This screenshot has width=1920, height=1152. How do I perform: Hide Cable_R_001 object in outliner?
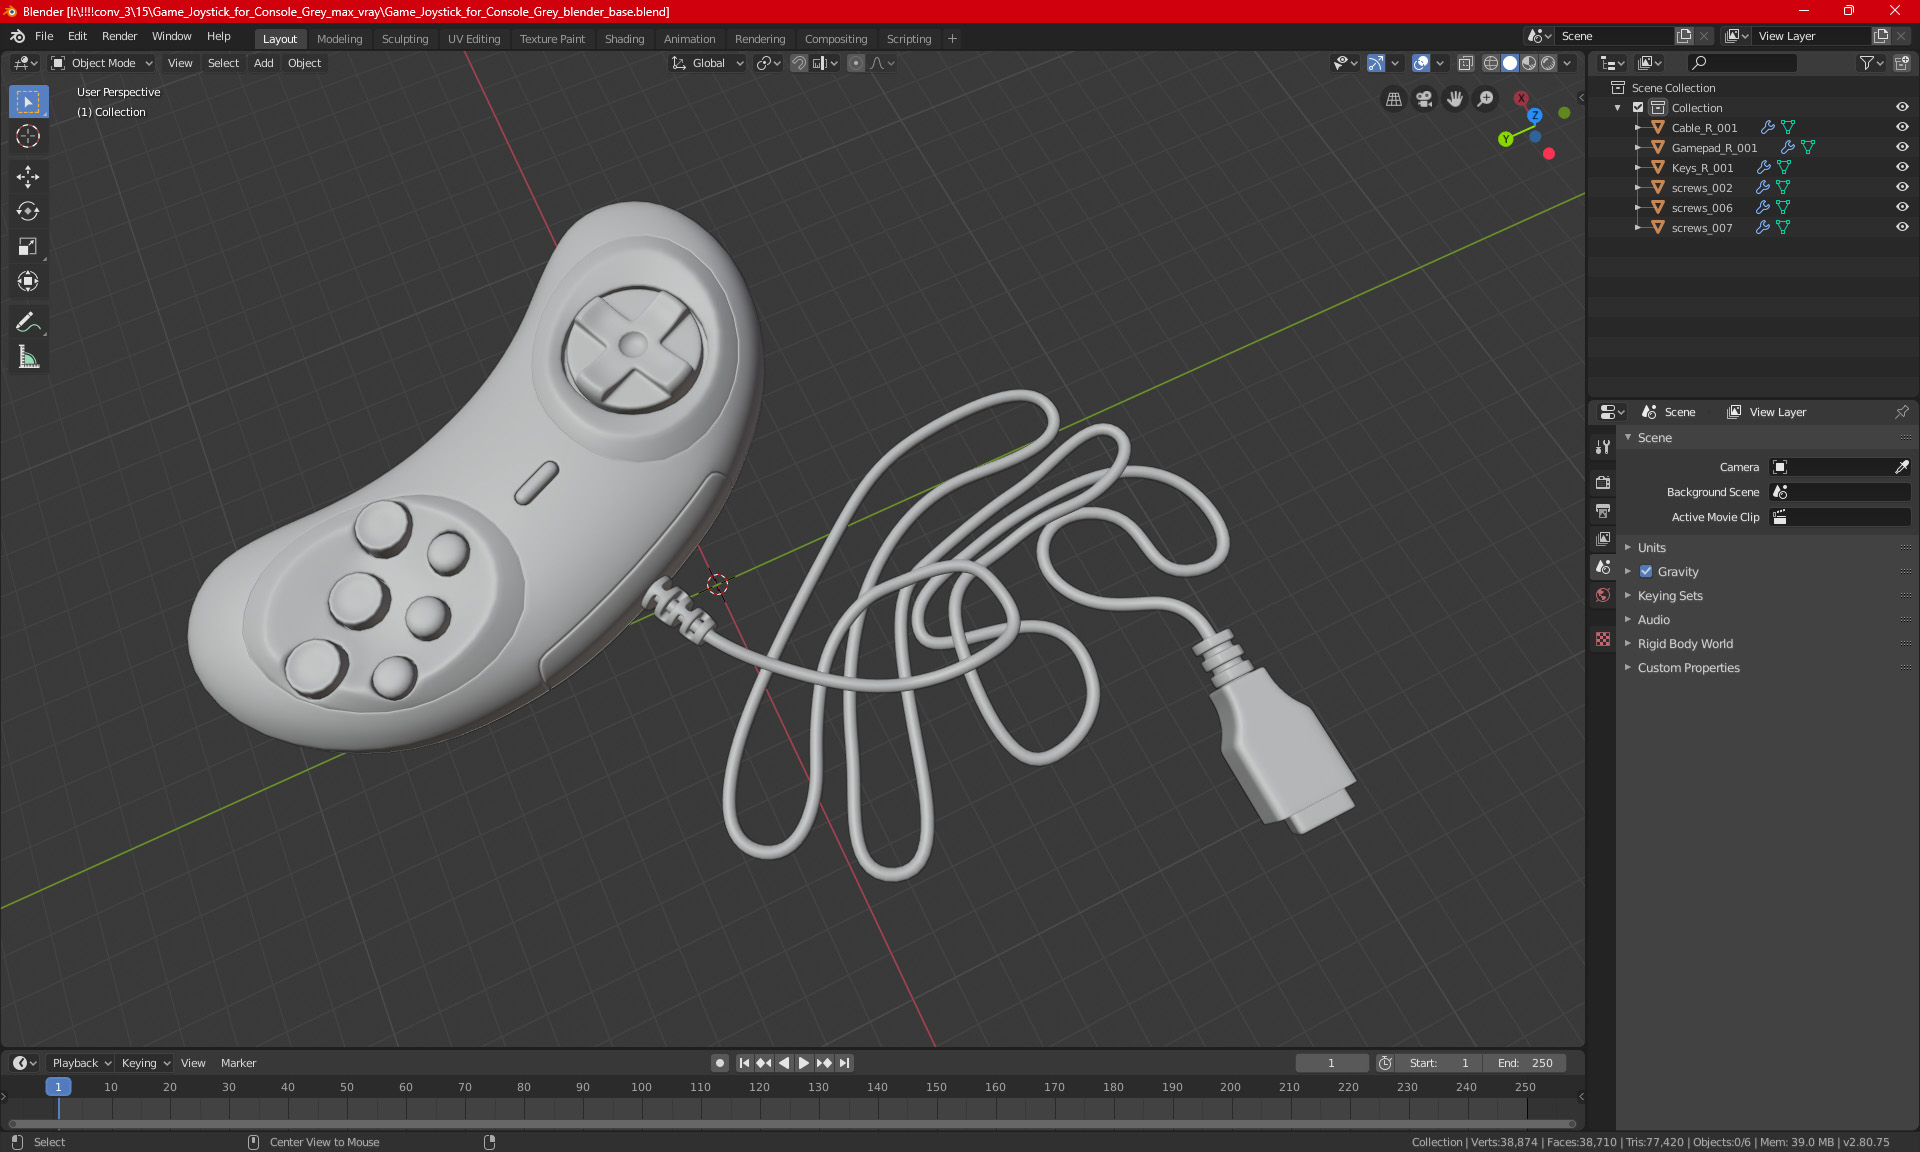(x=1902, y=127)
